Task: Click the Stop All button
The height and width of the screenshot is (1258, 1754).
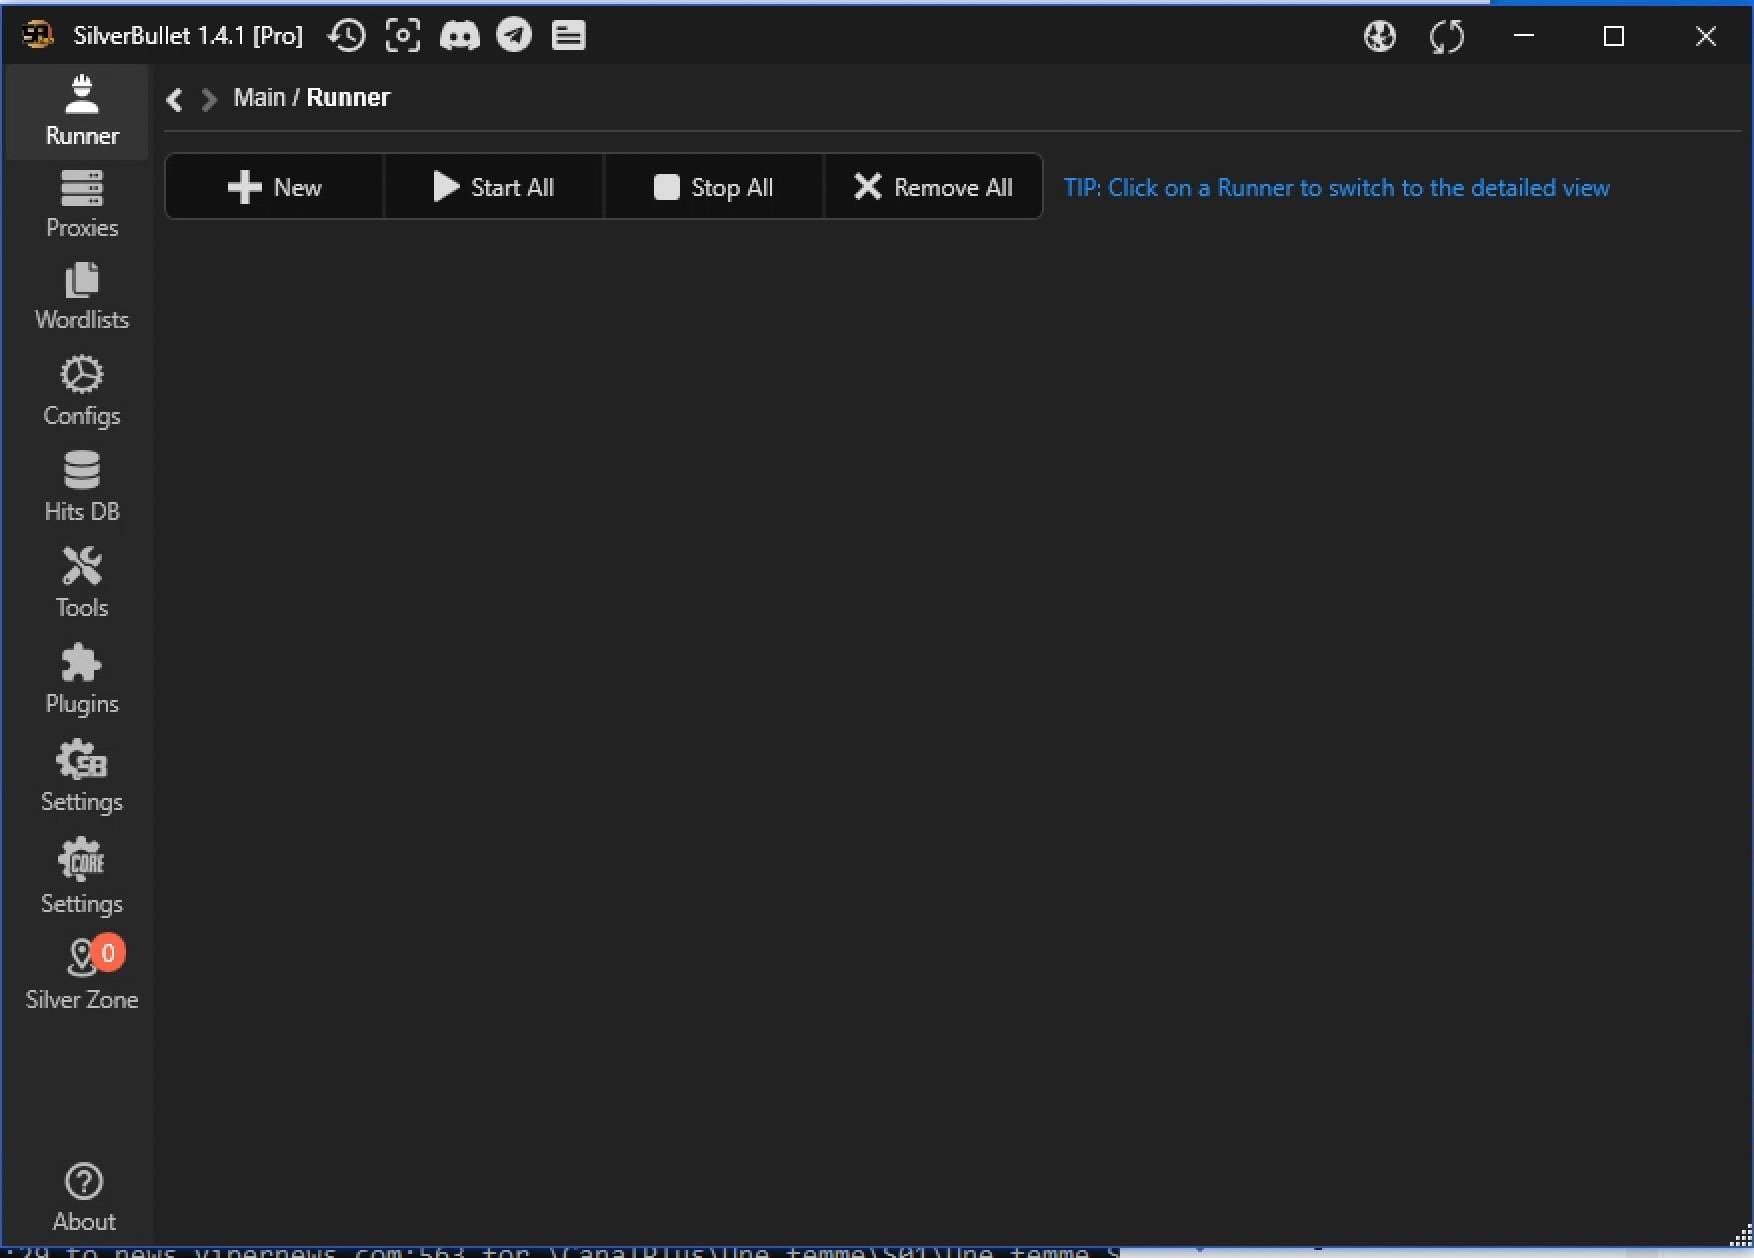Action: point(714,187)
